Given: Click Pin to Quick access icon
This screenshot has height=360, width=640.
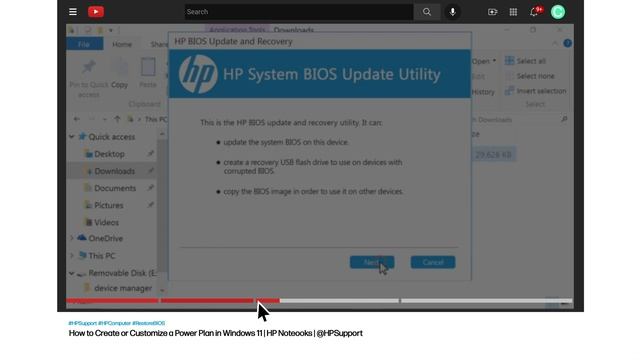Looking at the screenshot, I should coord(89,67).
